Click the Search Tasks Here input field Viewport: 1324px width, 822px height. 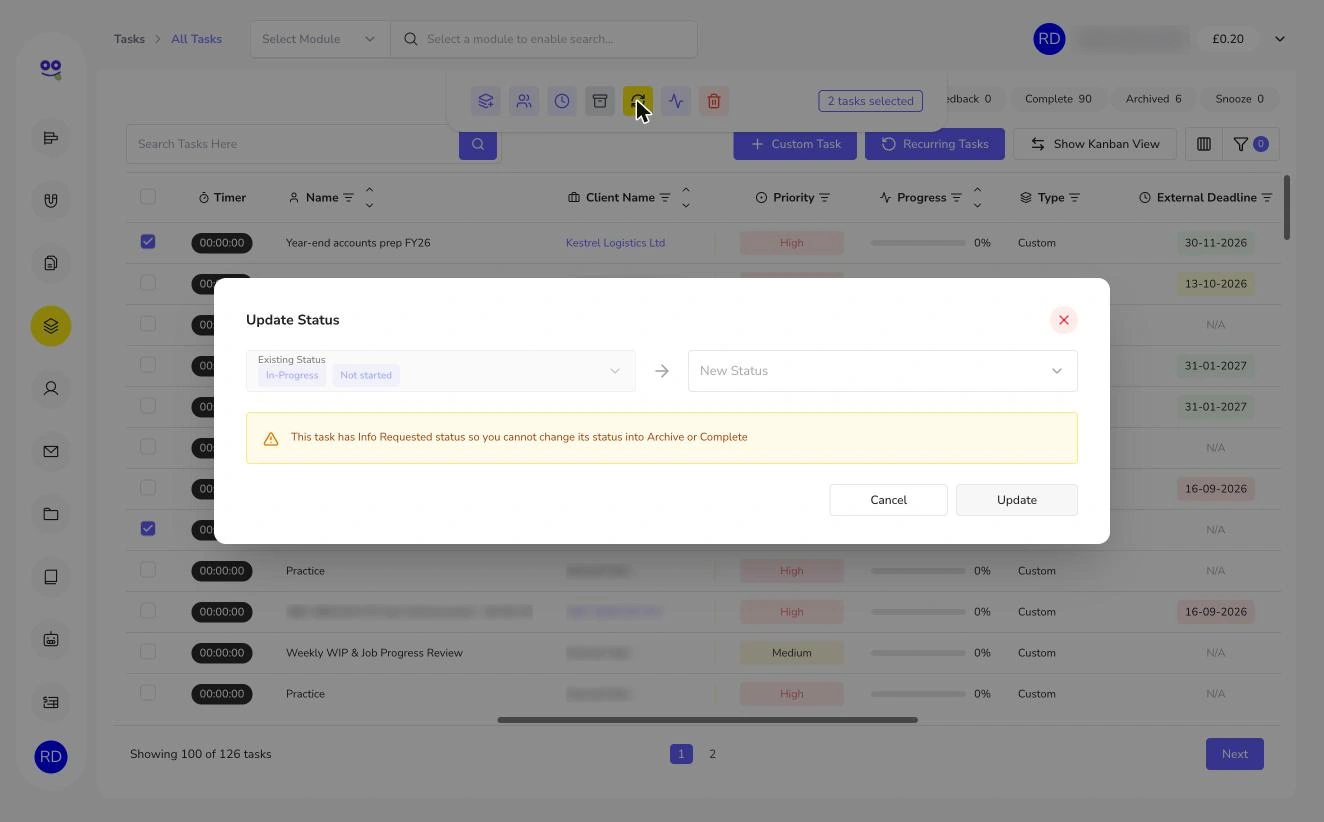coord(292,144)
